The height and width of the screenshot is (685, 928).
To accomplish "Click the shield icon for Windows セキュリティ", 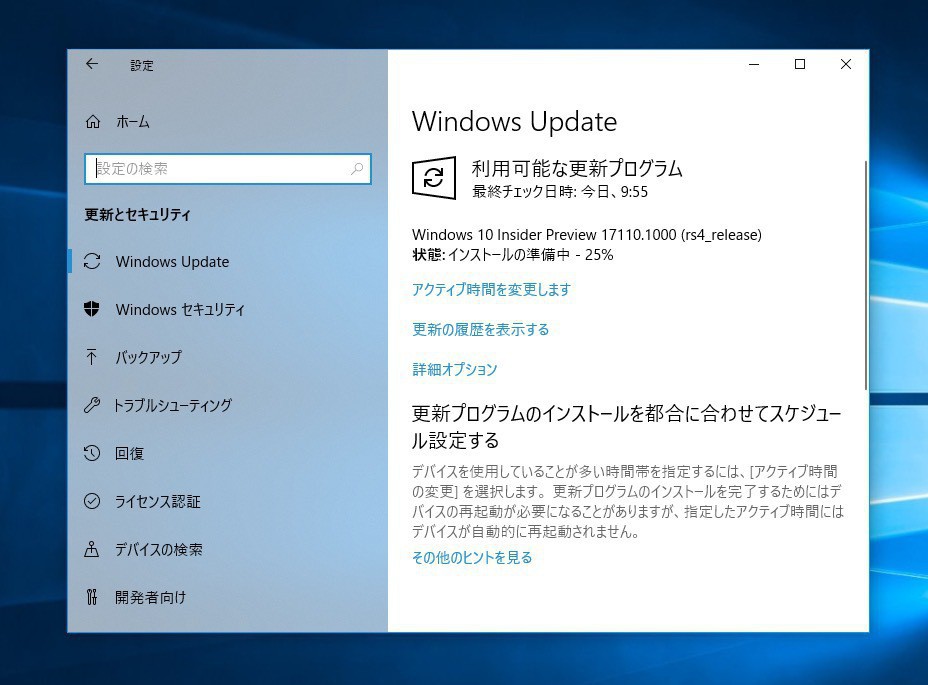I will 92,308.
